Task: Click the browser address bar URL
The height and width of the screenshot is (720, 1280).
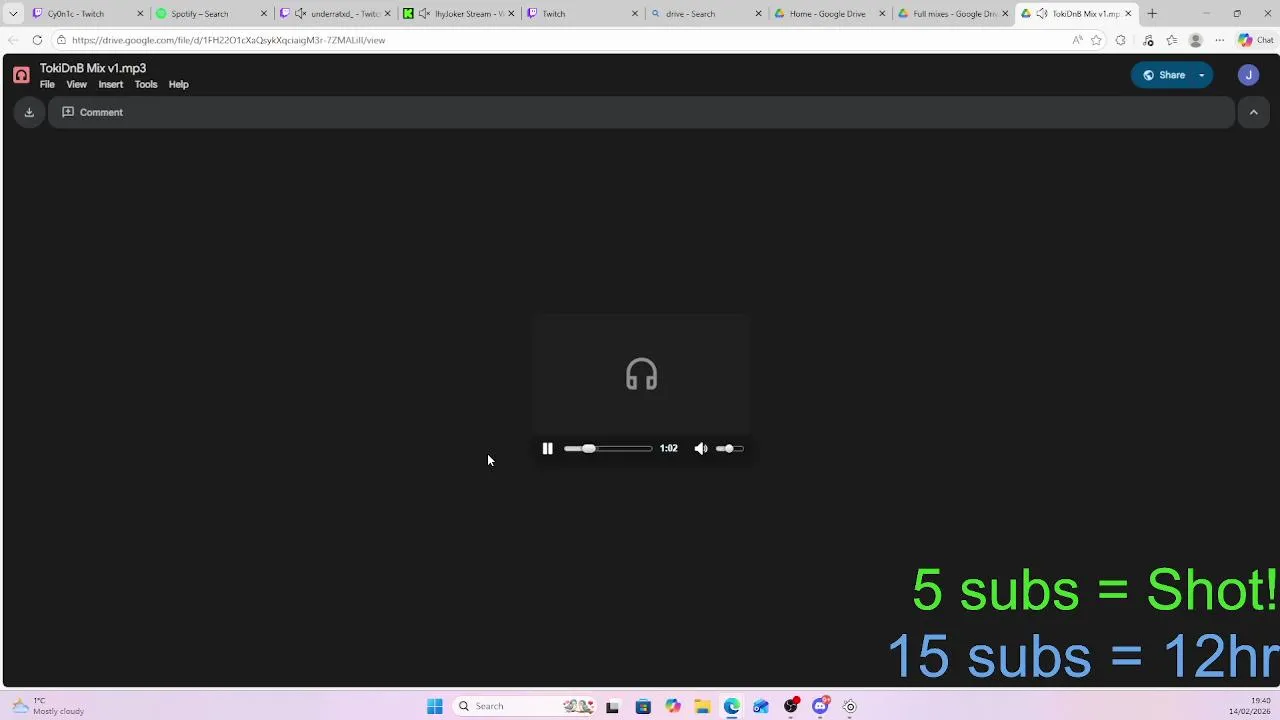Action: pyautogui.click(x=228, y=40)
